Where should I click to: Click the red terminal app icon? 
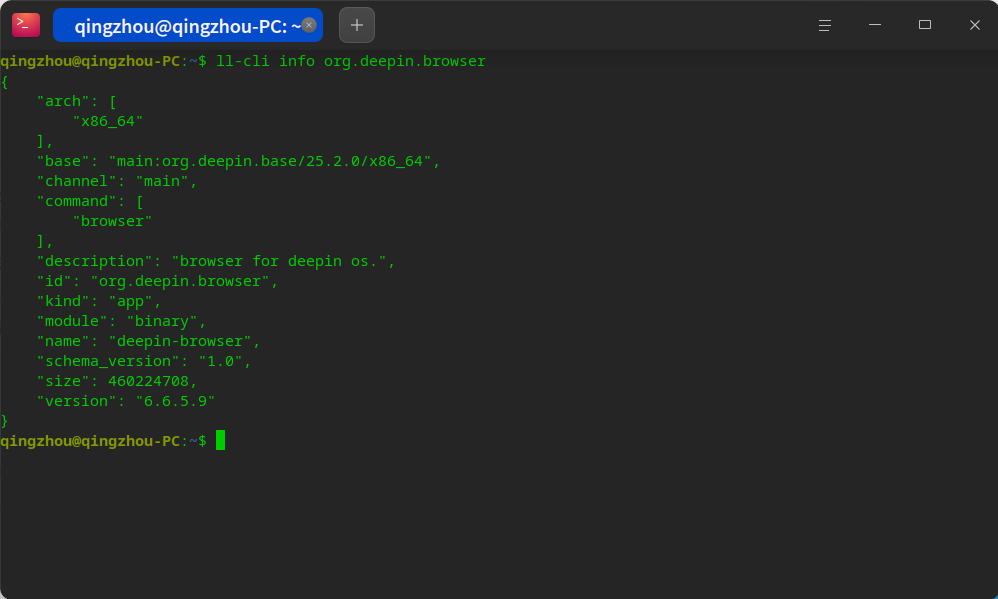(x=26, y=25)
